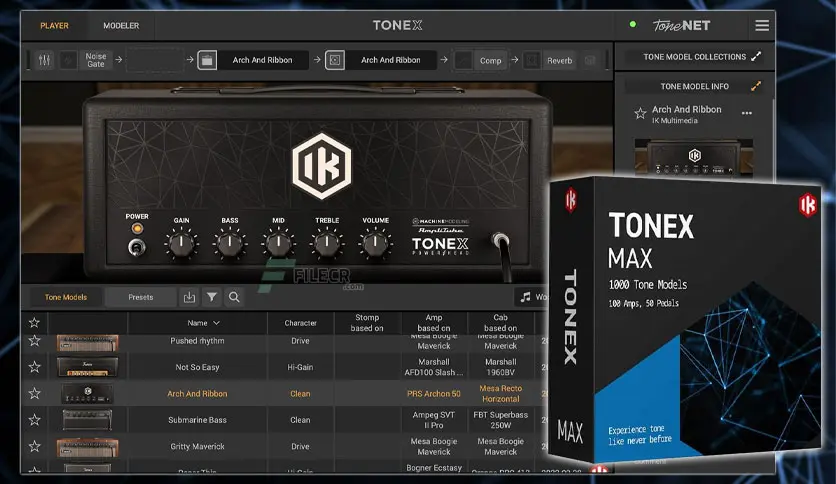Switch to the Modeler tab
Viewport: 836px width, 484px height.
click(121, 25)
